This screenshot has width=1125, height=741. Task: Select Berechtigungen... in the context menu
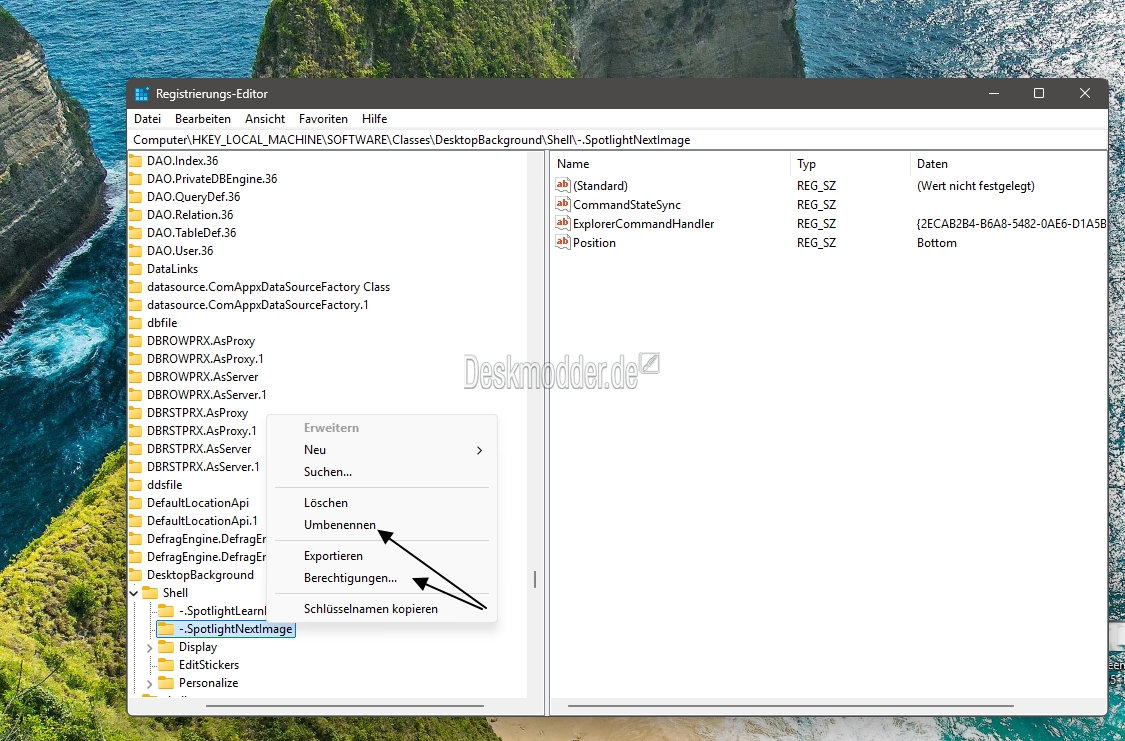350,578
